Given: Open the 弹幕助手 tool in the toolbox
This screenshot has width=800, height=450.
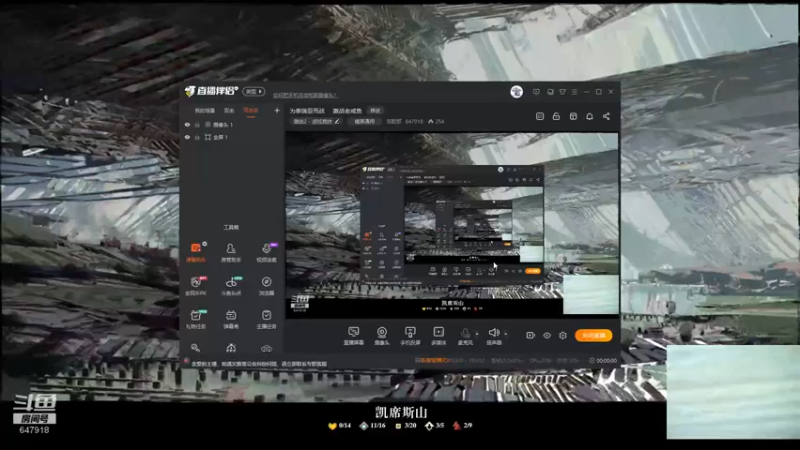Looking at the screenshot, I should click(x=196, y=252).
